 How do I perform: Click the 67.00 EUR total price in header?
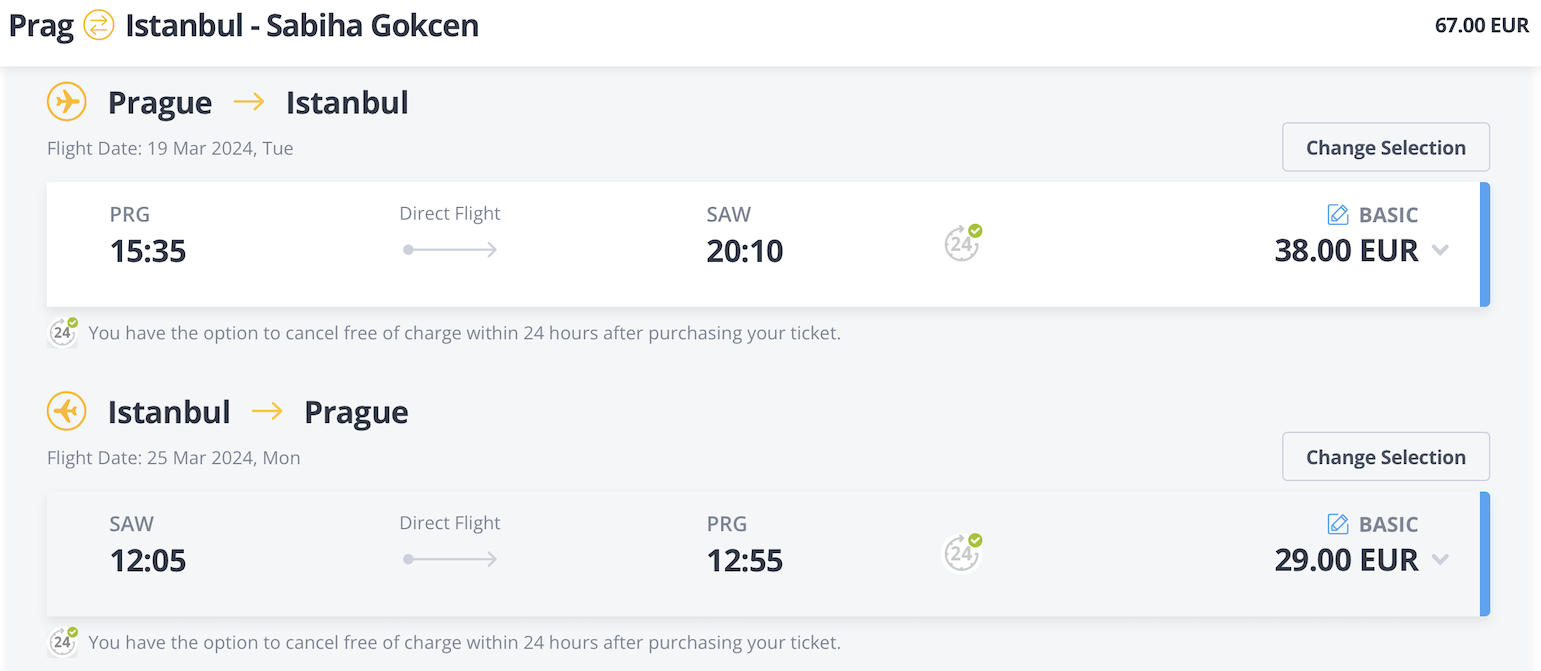click(1482, 25)
